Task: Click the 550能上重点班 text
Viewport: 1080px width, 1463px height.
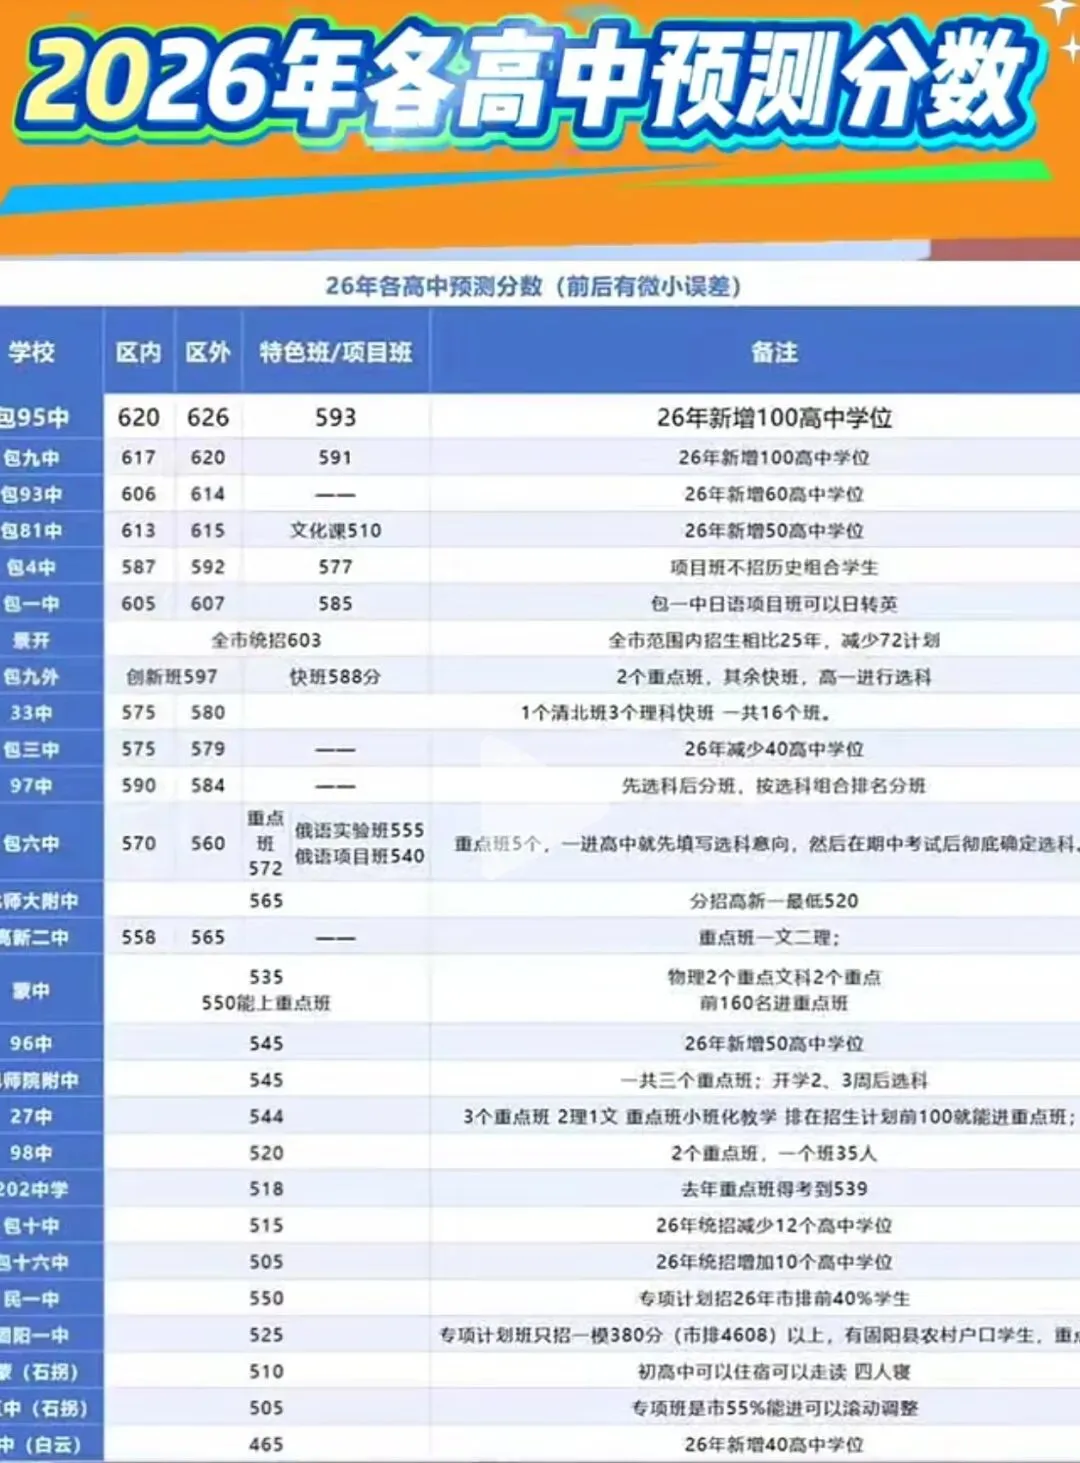Action: pyautogui.click(x=266, y=1003)
